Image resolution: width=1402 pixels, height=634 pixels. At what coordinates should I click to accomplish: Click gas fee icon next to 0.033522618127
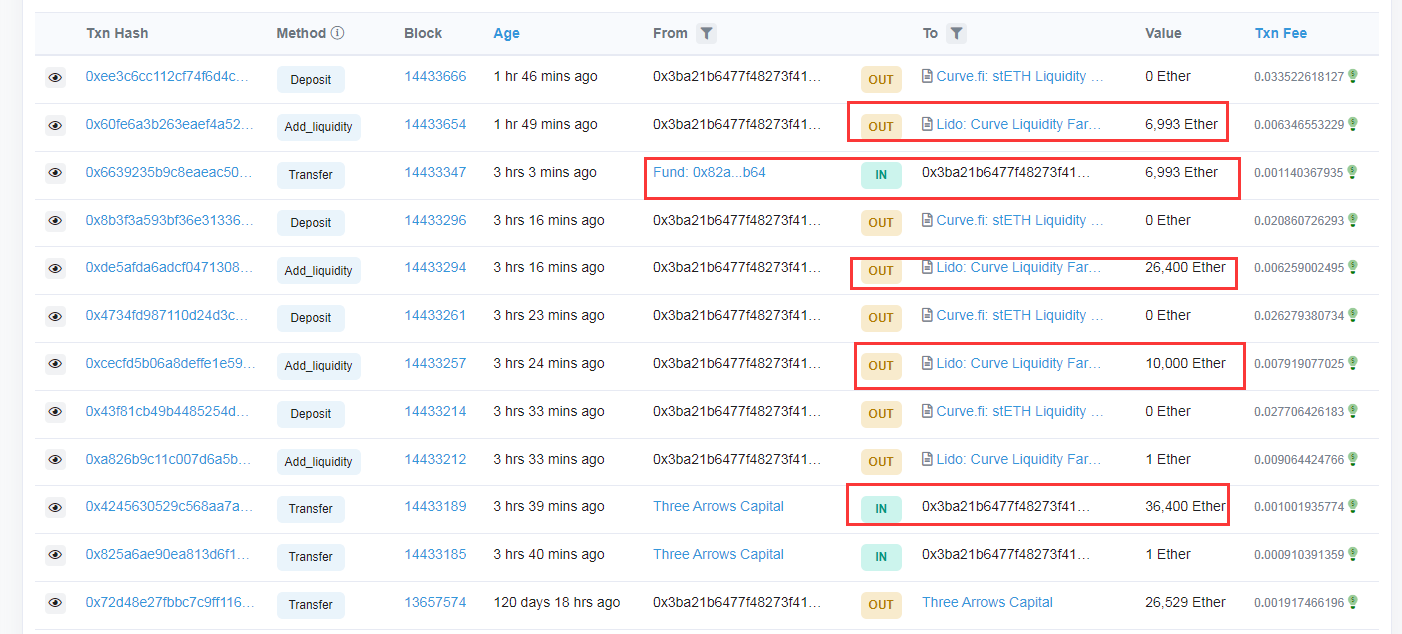[x=1353, y=76]
